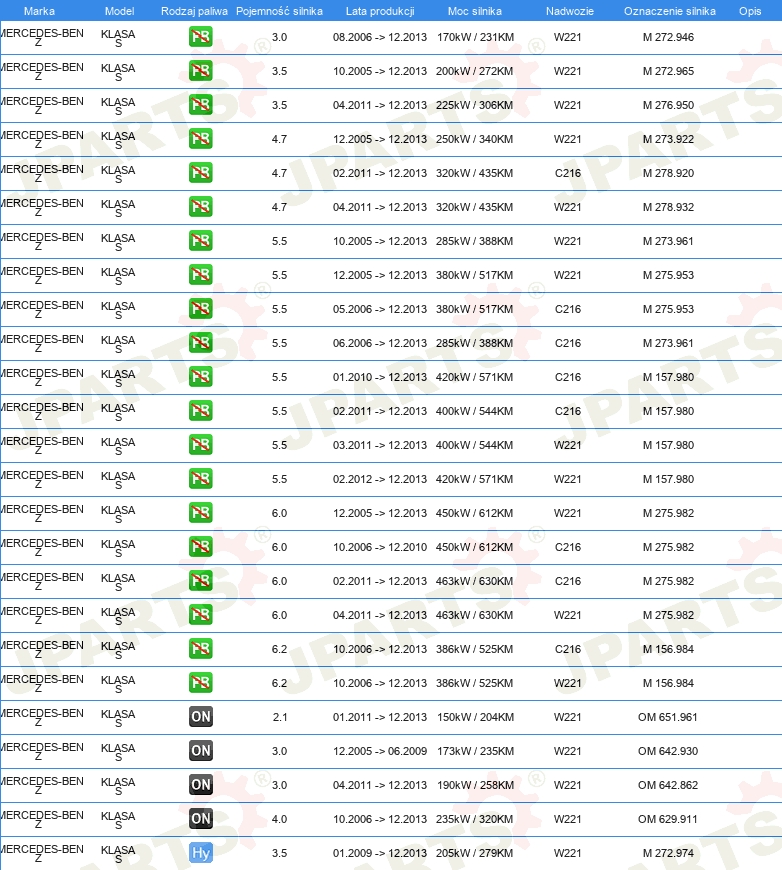Click production dates 08.2006 -> 12.2013

pyautogui.click(x=380, y=37)
